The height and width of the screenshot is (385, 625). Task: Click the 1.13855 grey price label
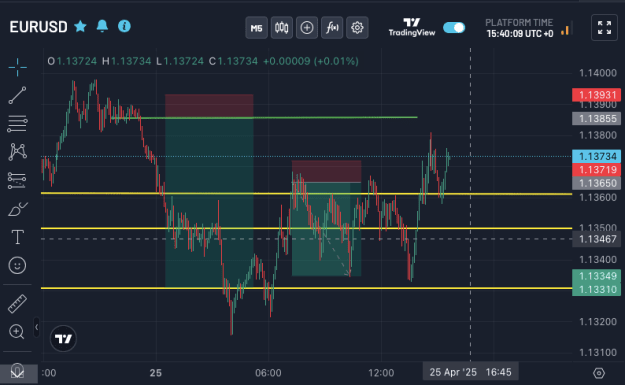(596, 118)
